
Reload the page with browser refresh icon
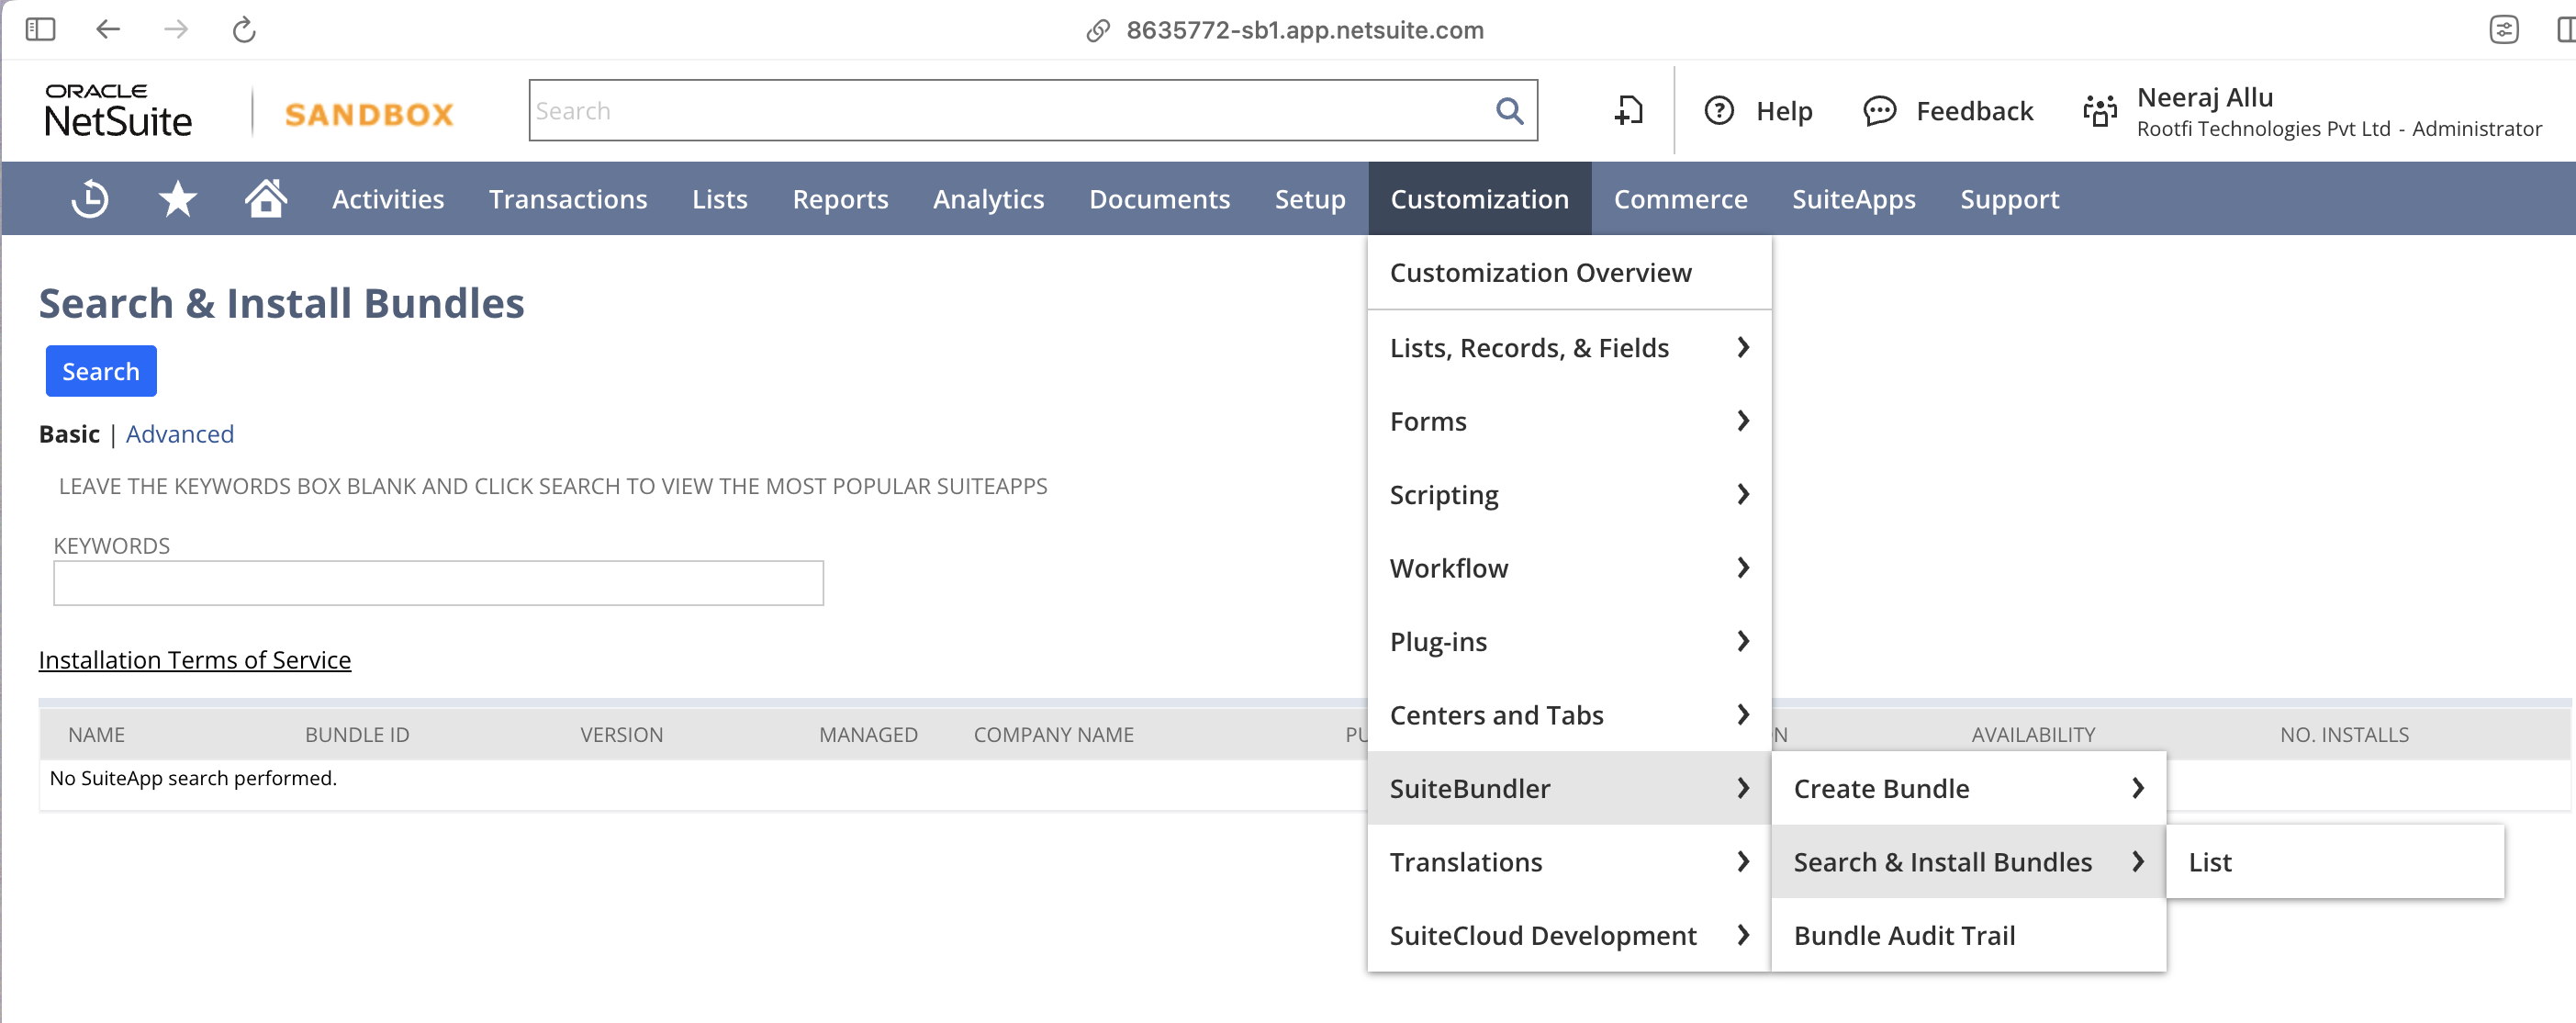pyautogui.click(x=244, y=30)
